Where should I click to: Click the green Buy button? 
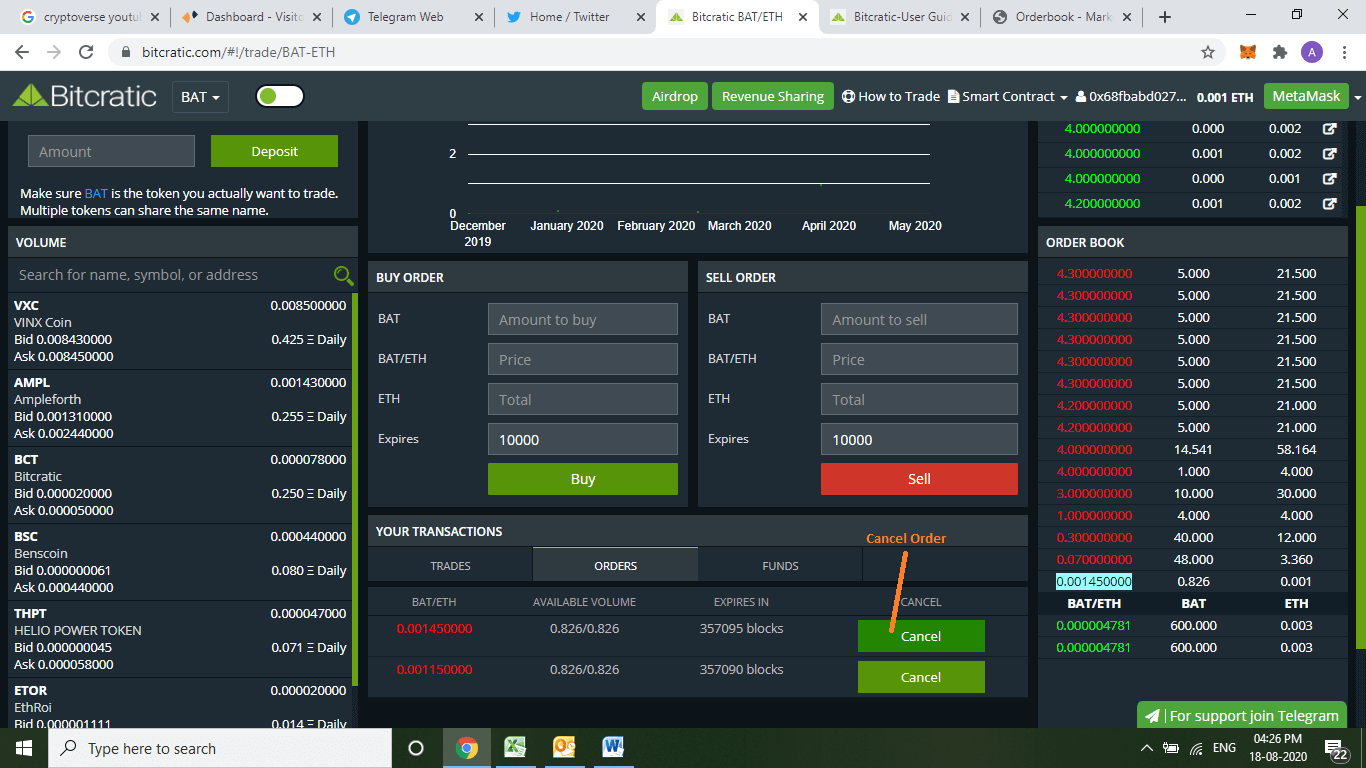[x=583, y=479]
